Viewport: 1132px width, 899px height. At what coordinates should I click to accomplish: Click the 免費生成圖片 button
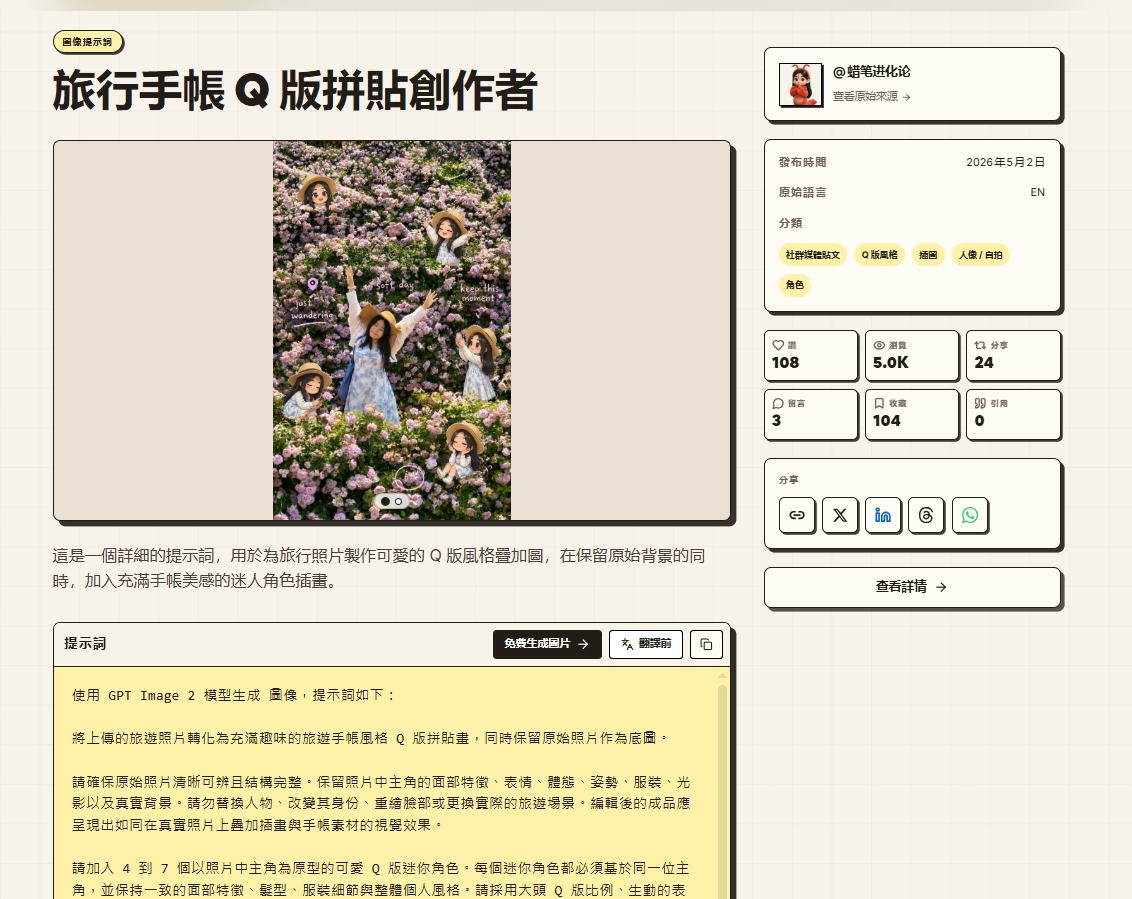(547, 644)
